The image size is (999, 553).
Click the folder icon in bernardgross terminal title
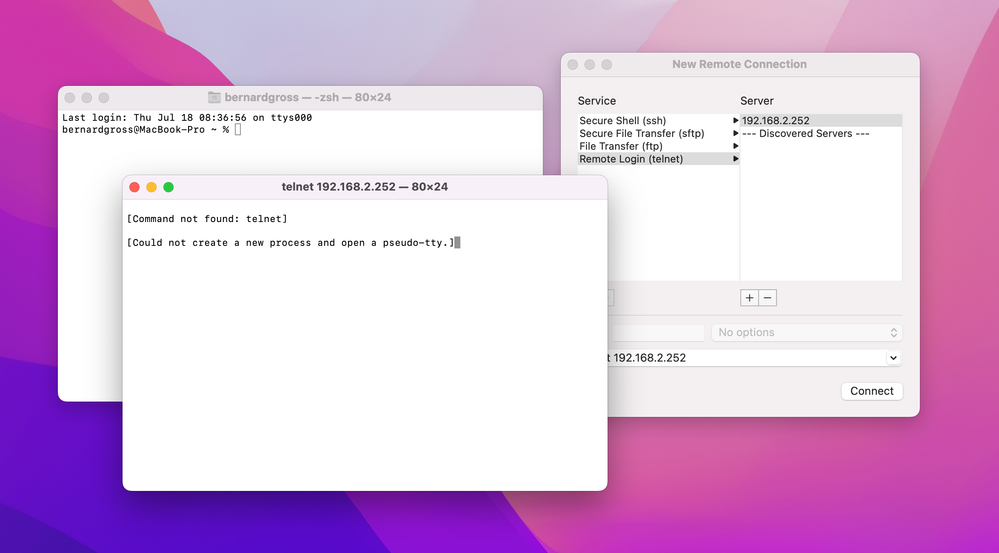[x=214, y=98]
